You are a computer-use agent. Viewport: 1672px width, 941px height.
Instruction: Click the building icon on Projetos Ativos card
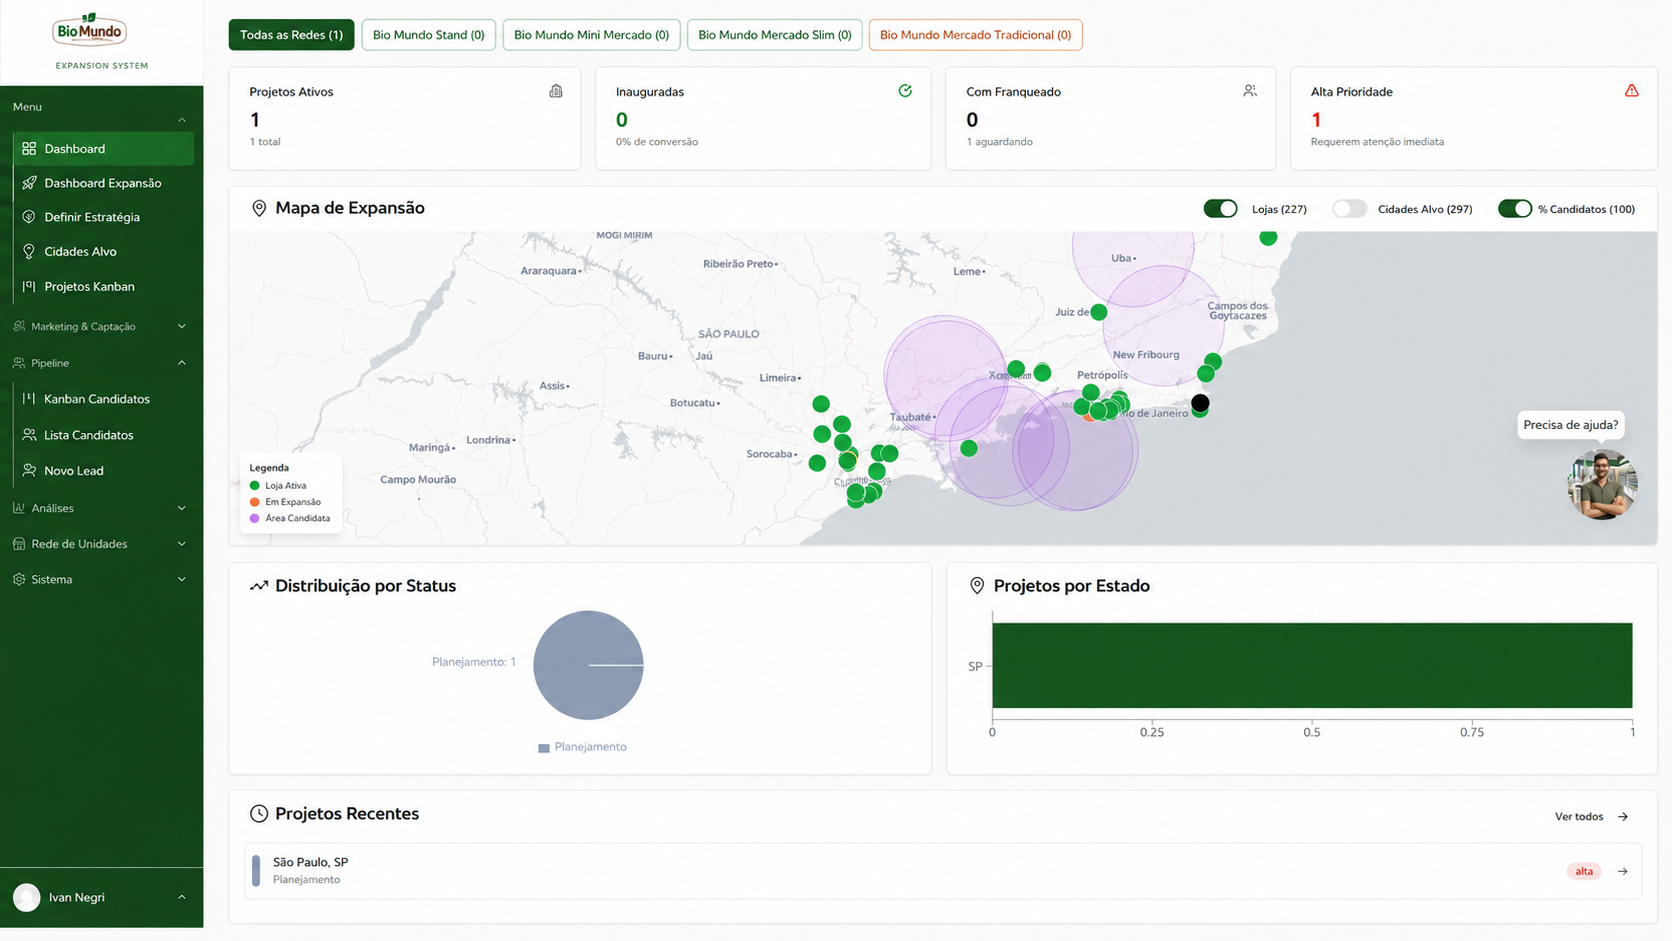click(x=556, y=91)
